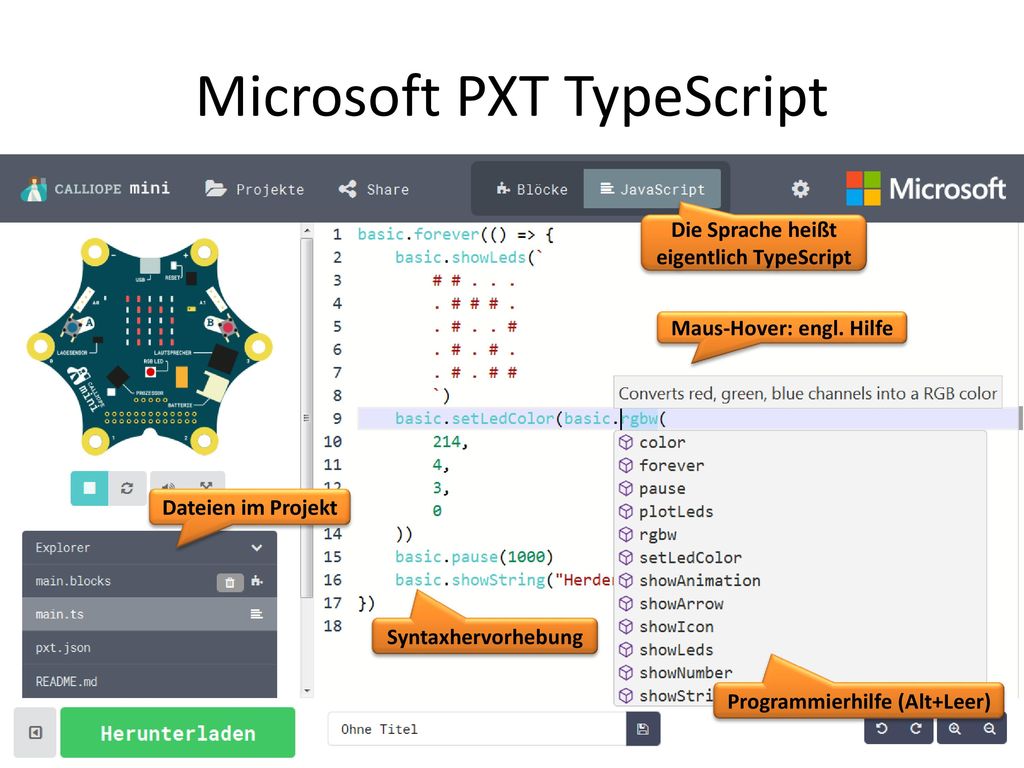Select setLedColor in the suggestion list
This screenshot has height=768, width=1024.
coord(801,558)
